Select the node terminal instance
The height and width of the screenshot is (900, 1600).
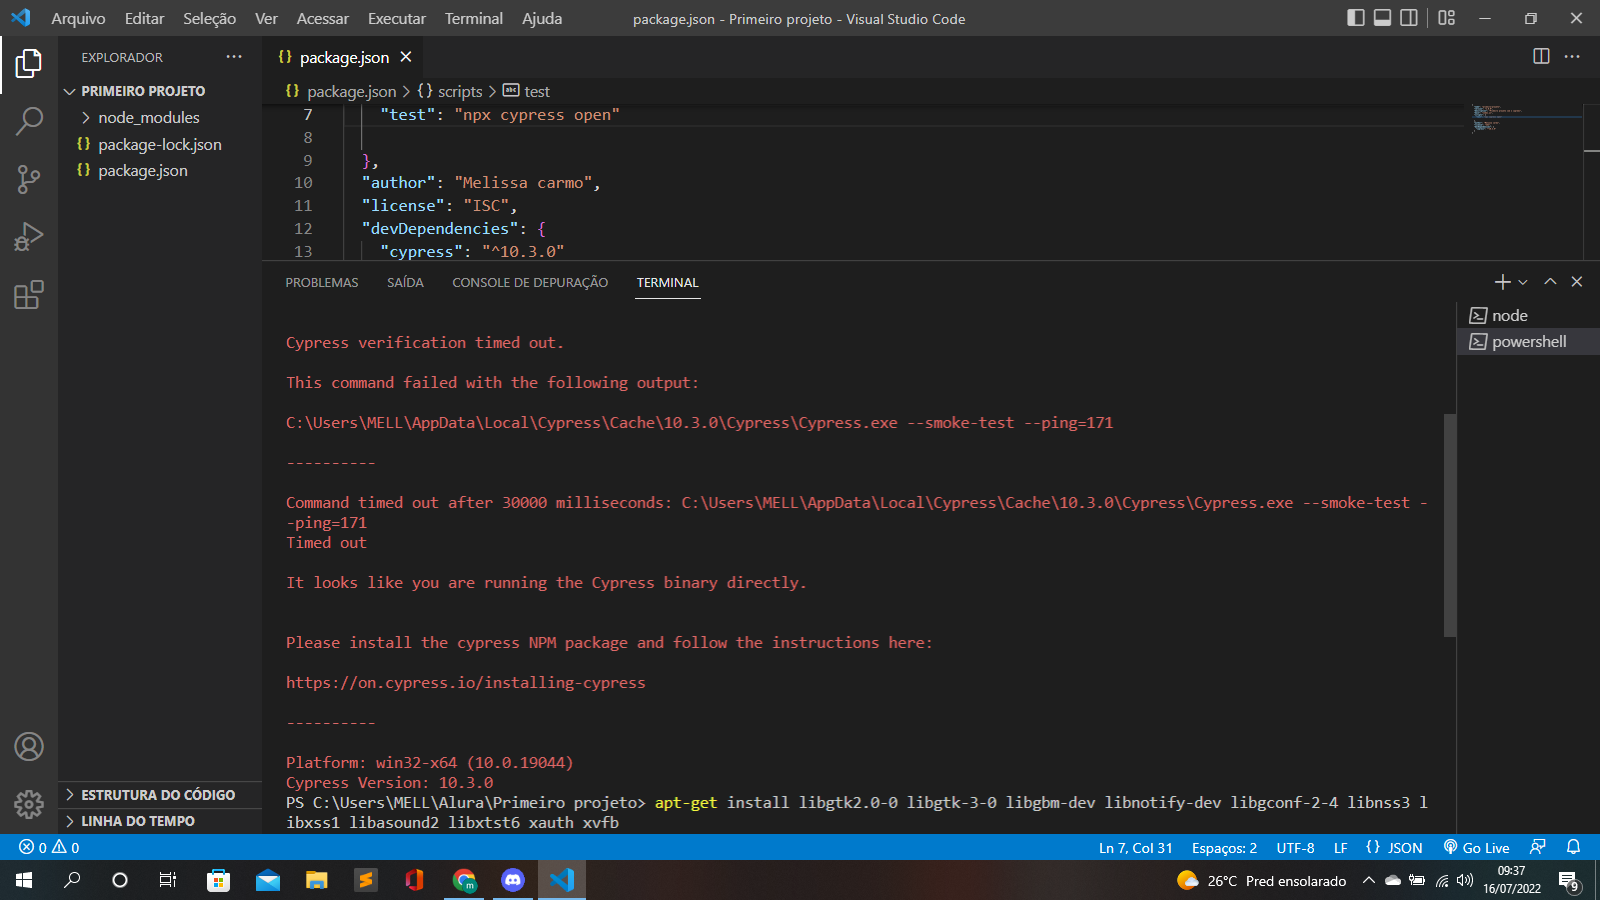coord(1528,315)
